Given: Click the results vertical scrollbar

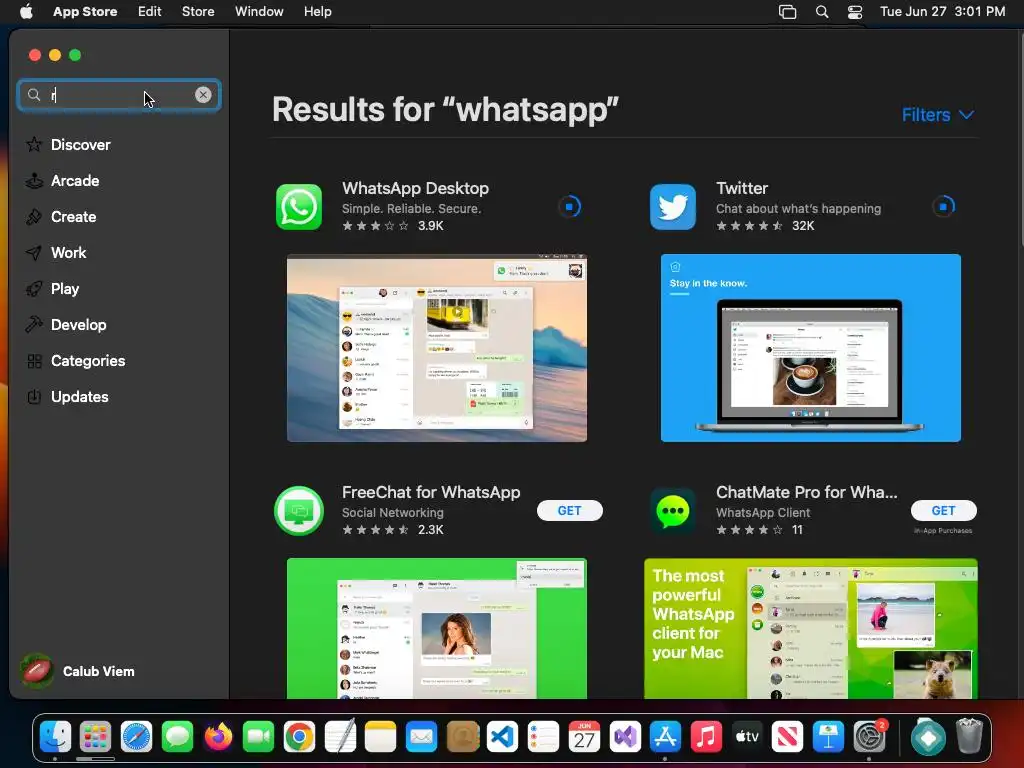Looking at the screenshot, I should 1020,140.
